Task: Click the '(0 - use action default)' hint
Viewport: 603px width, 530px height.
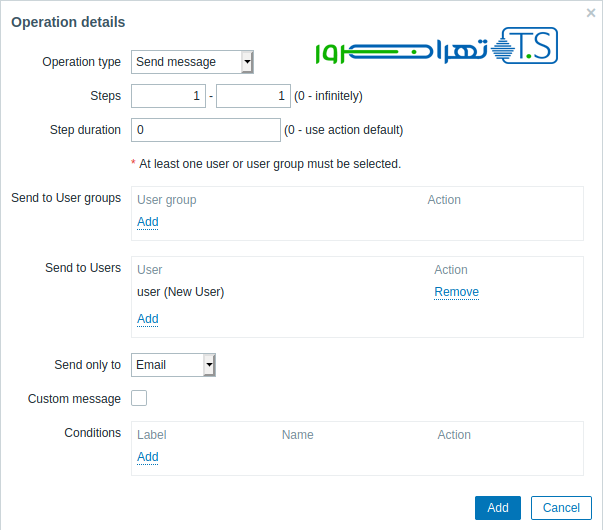Action: click(343, 130)
